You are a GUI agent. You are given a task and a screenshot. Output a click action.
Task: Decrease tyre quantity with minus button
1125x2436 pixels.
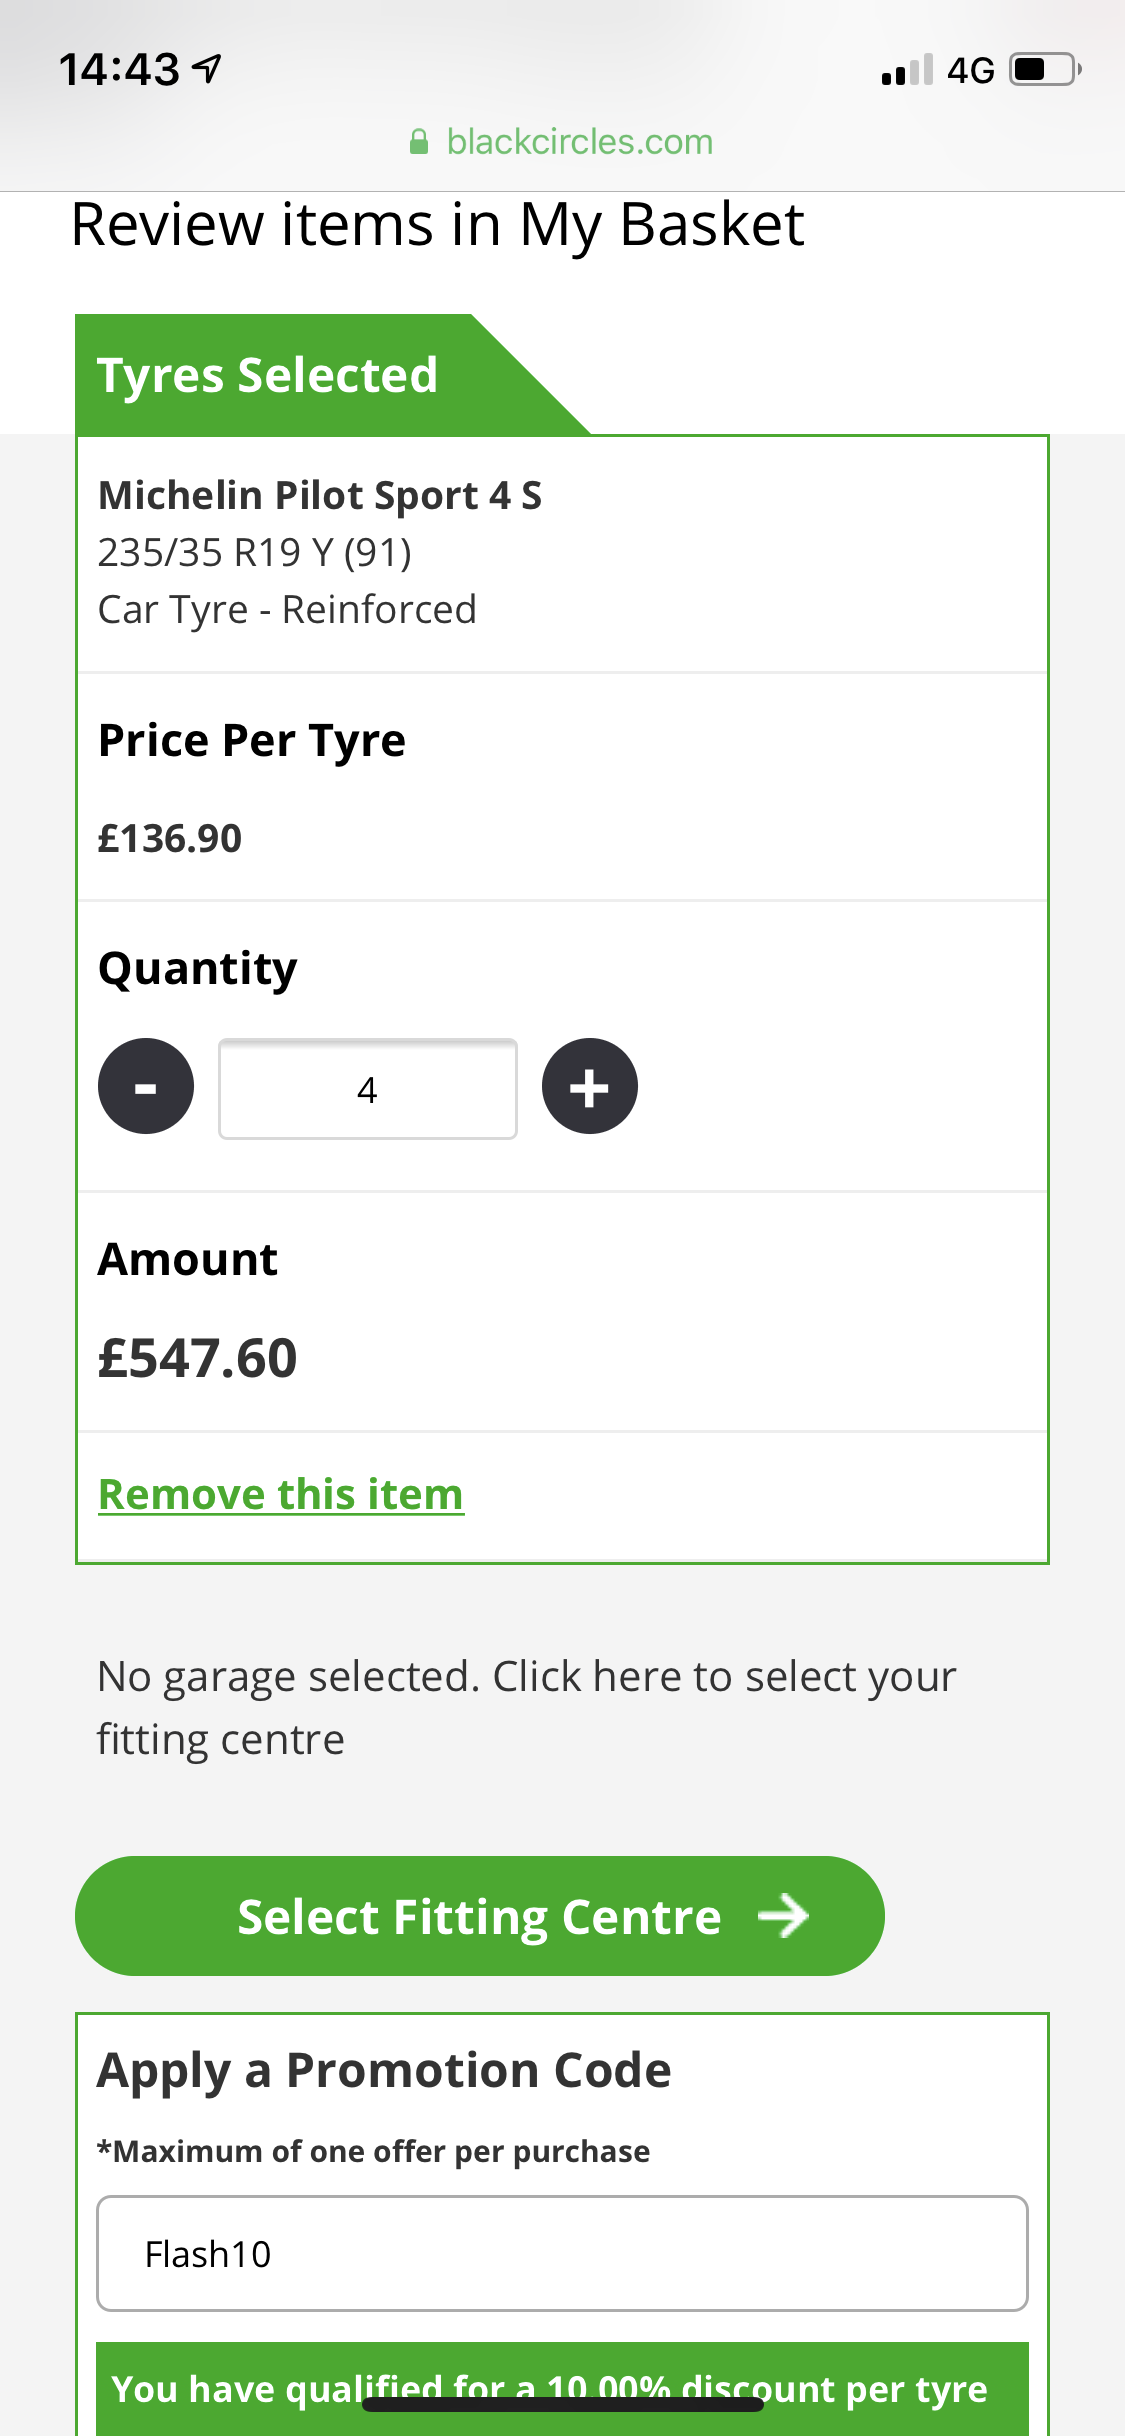(146, 1087)
